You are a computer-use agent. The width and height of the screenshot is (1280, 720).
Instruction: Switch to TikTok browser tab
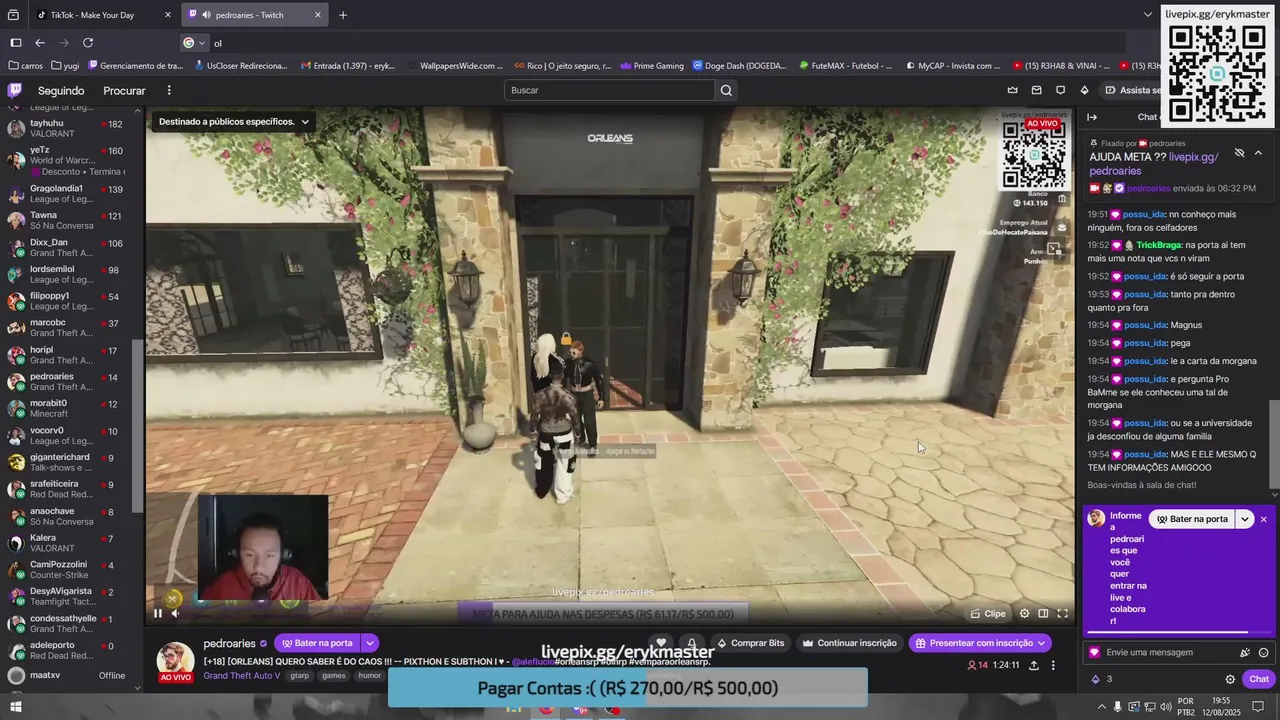point(105,15)
